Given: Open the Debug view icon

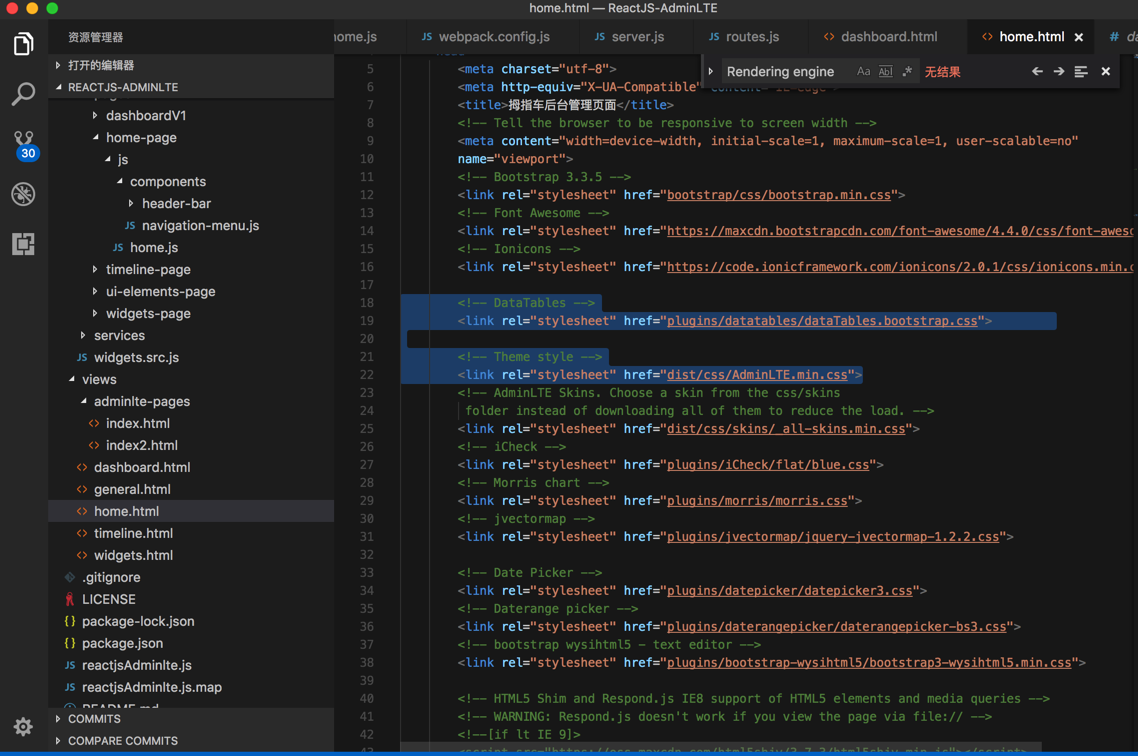Looking at the screenshot, I should [x=23, y=194].
